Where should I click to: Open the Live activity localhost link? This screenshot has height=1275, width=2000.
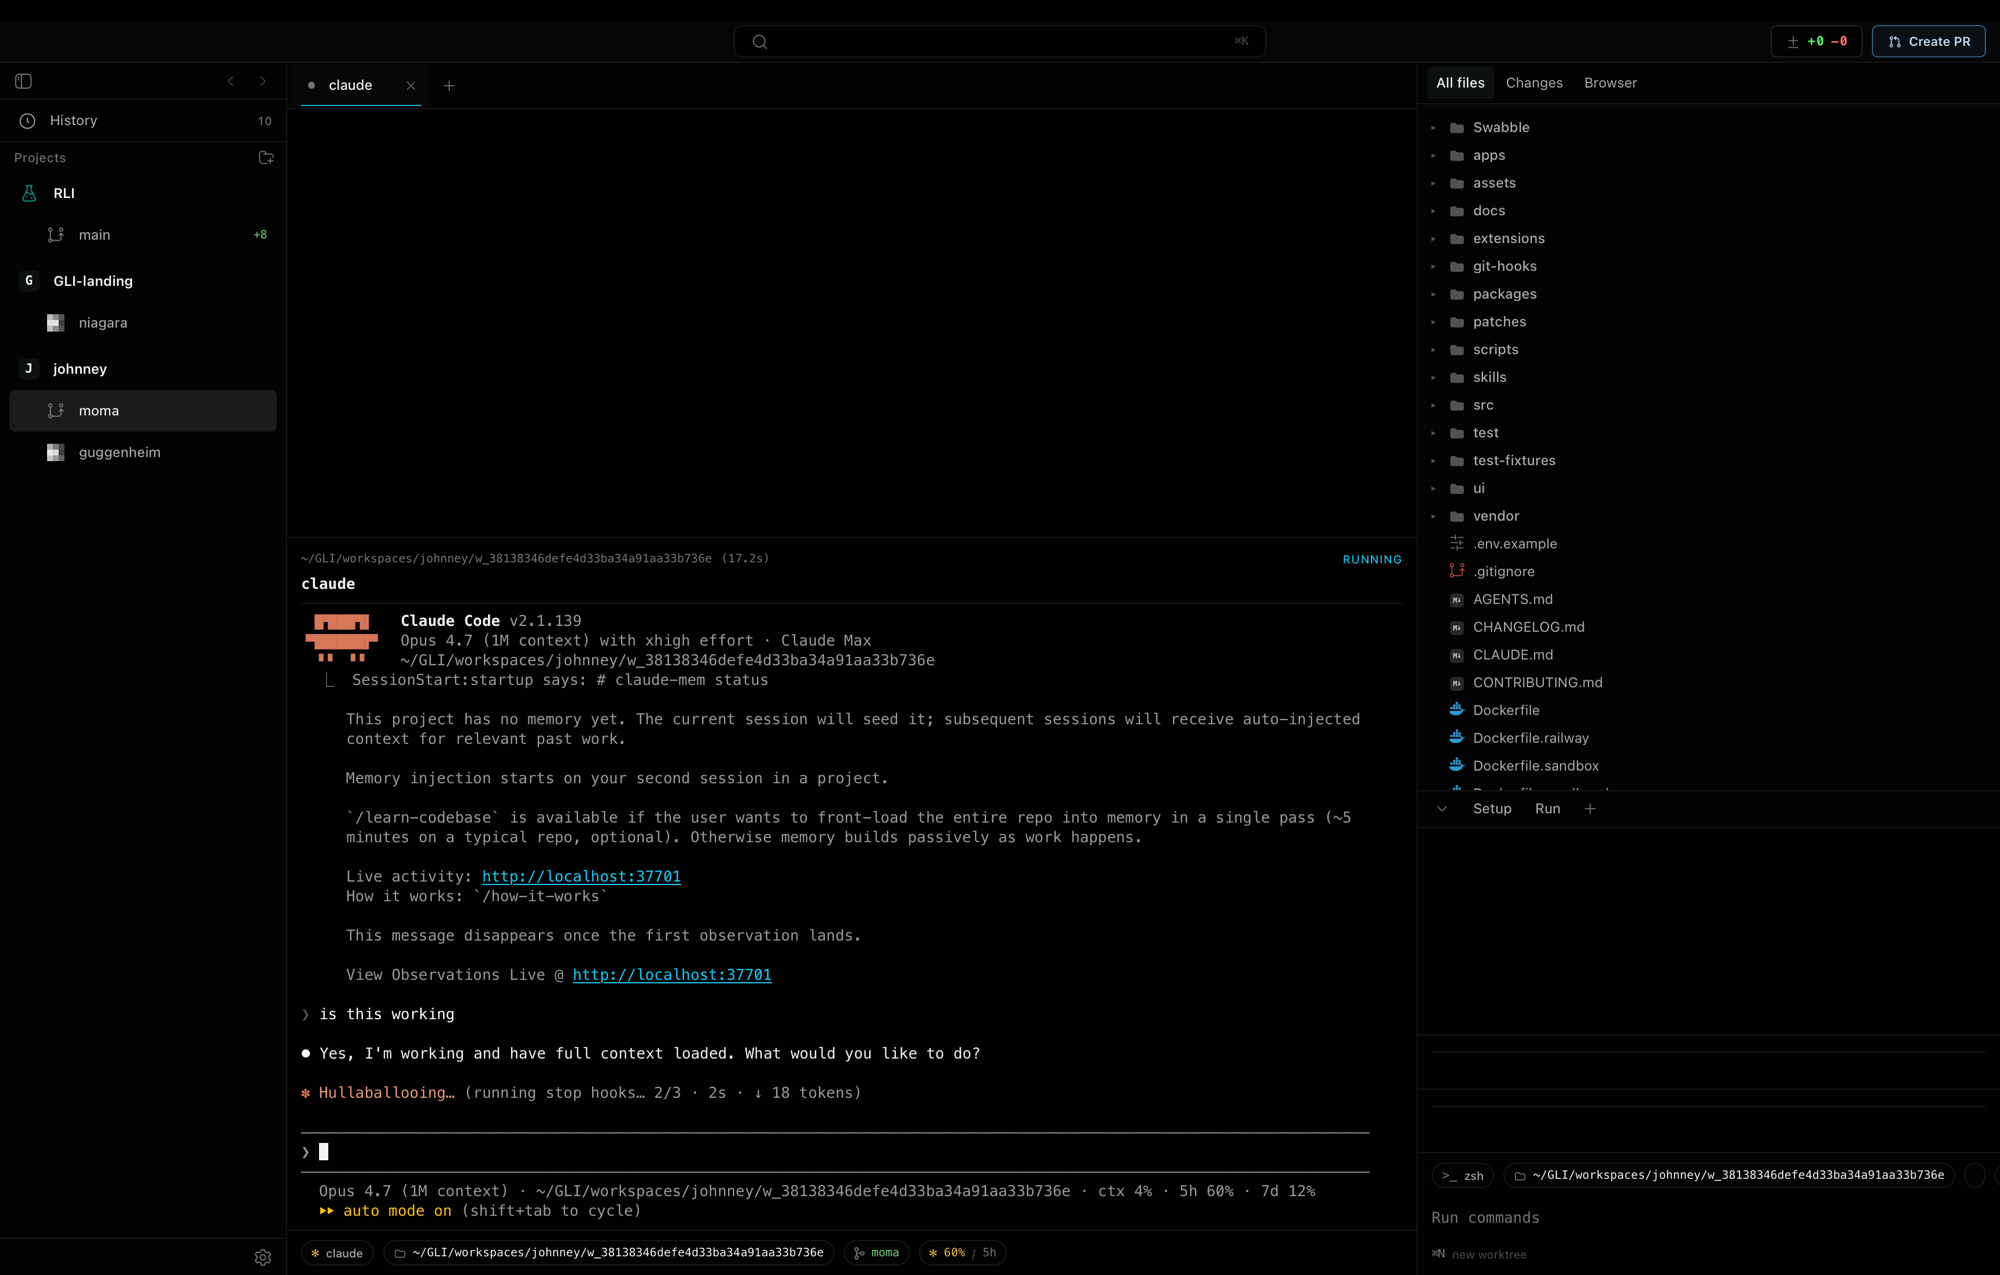click(x=581, y=877)
